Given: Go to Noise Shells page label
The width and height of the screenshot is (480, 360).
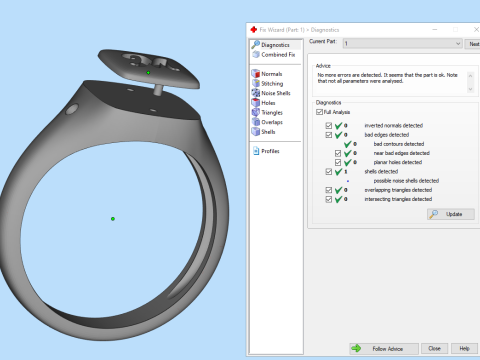Looking at the screenshot, I should 276,93.
